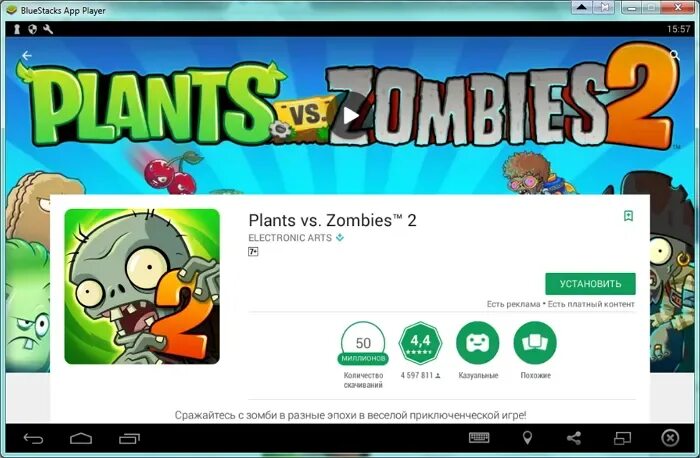
Task: Close the app with the circled X icon
Action: 670,438
